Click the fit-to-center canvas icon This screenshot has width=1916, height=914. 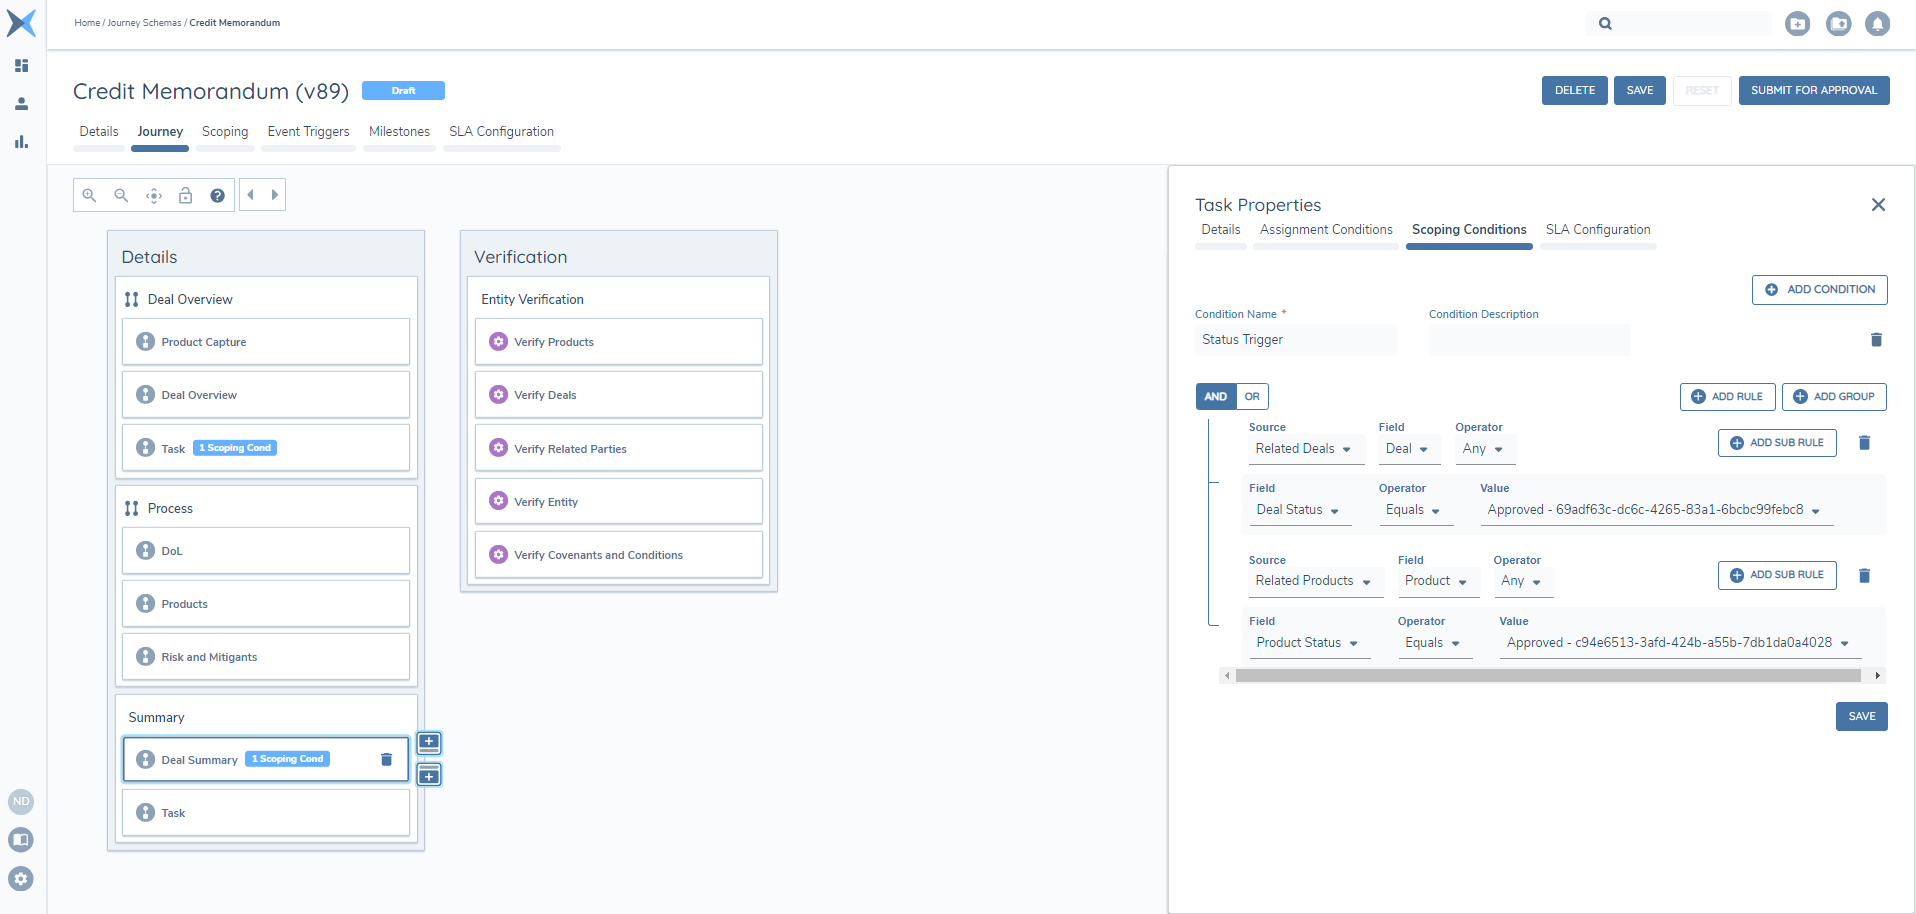154,195
